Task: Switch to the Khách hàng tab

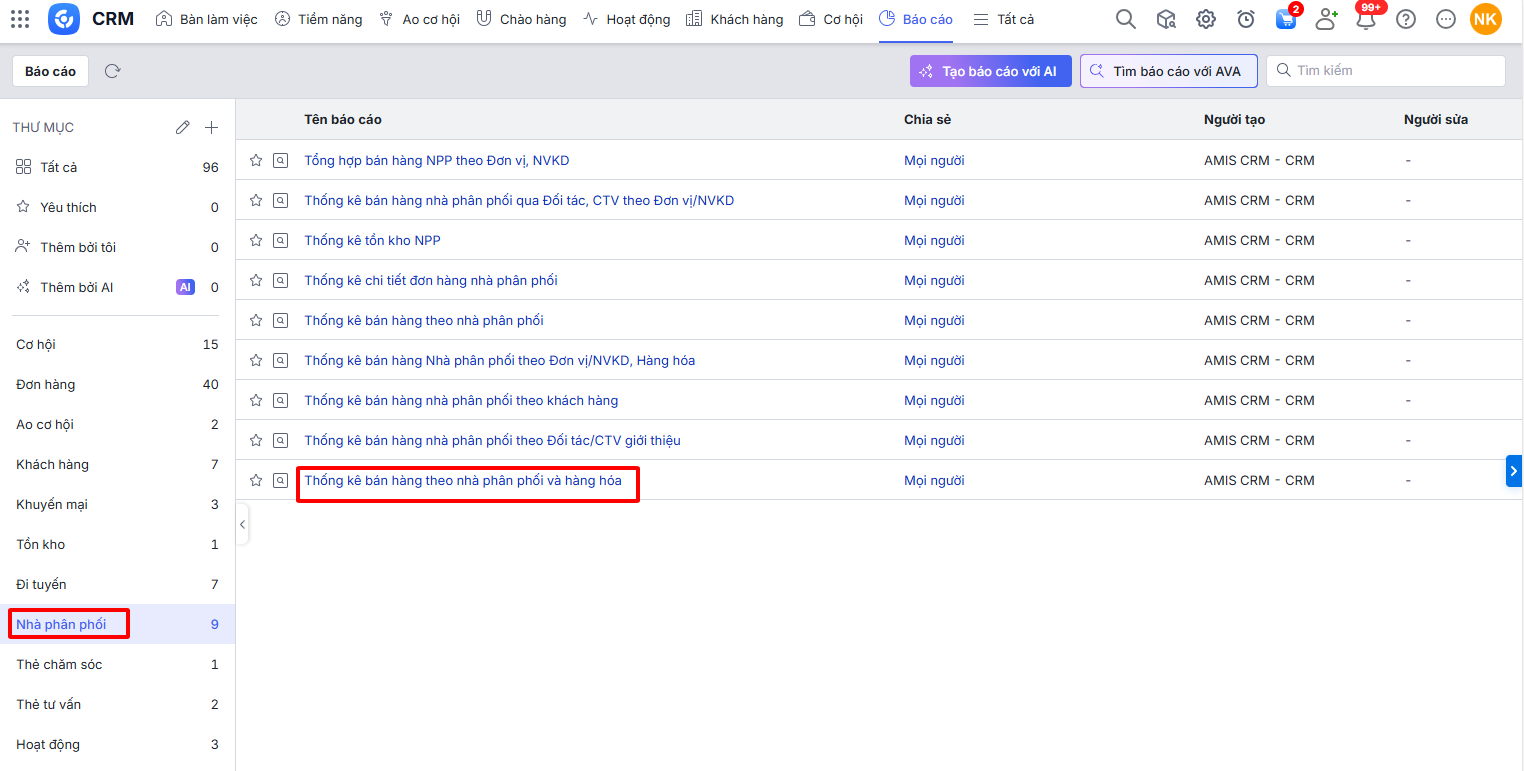Action: click(x=736, y=19)
